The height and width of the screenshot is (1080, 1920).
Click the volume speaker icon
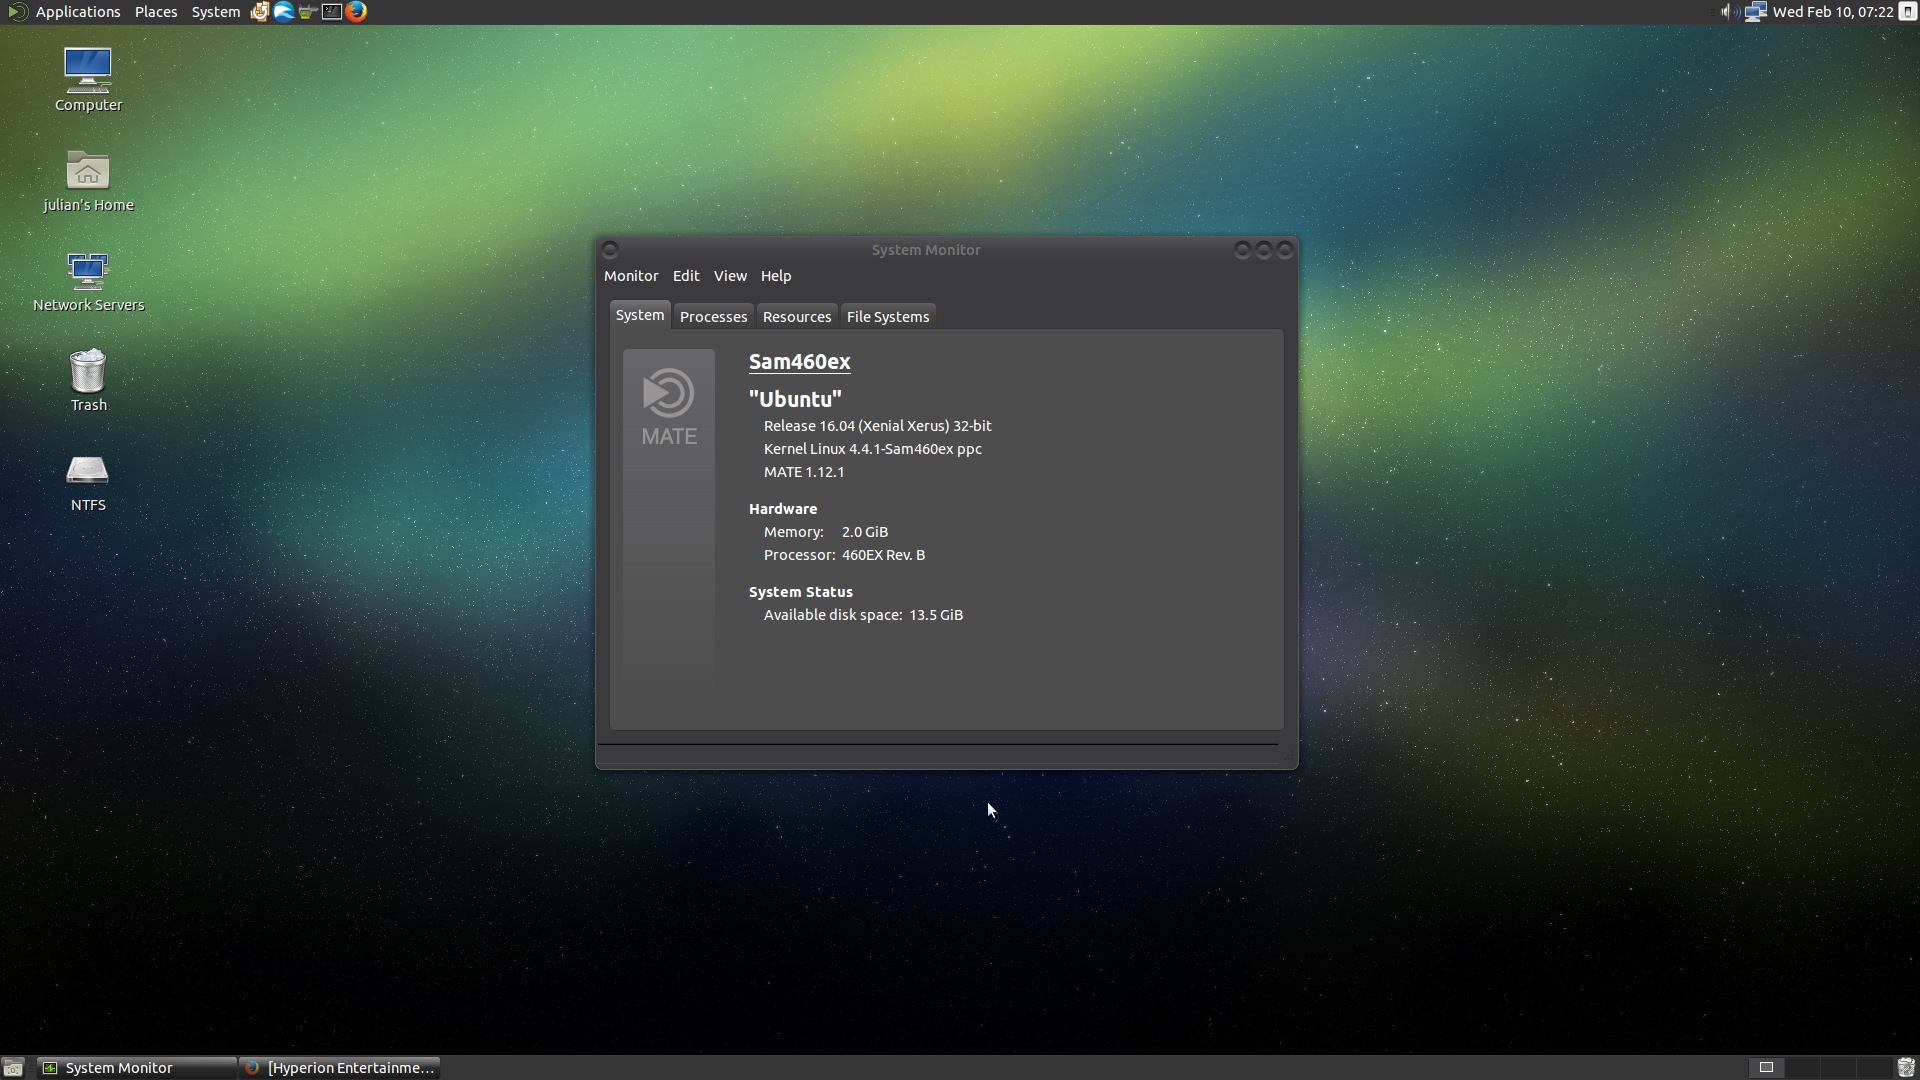point(1728,12)
